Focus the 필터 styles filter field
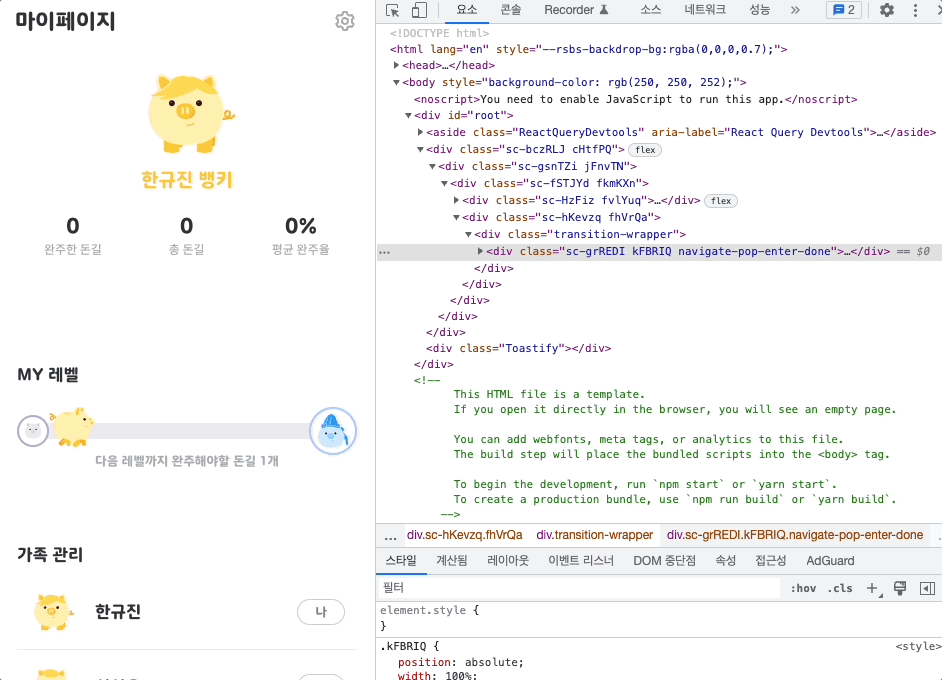 pyautogui.click(x=579, y=588)
